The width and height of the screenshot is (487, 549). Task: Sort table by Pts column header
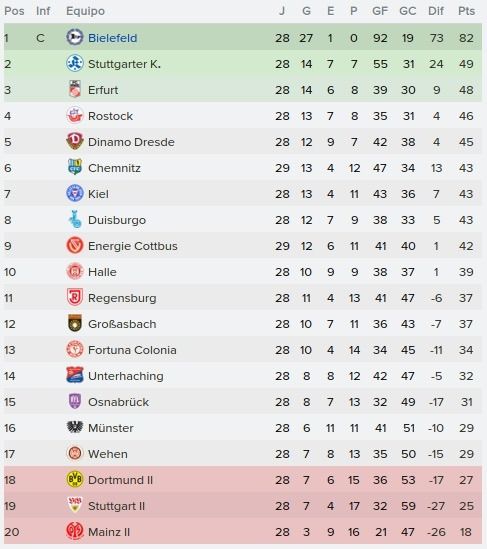pyautogui.click(x=466, y=11)
